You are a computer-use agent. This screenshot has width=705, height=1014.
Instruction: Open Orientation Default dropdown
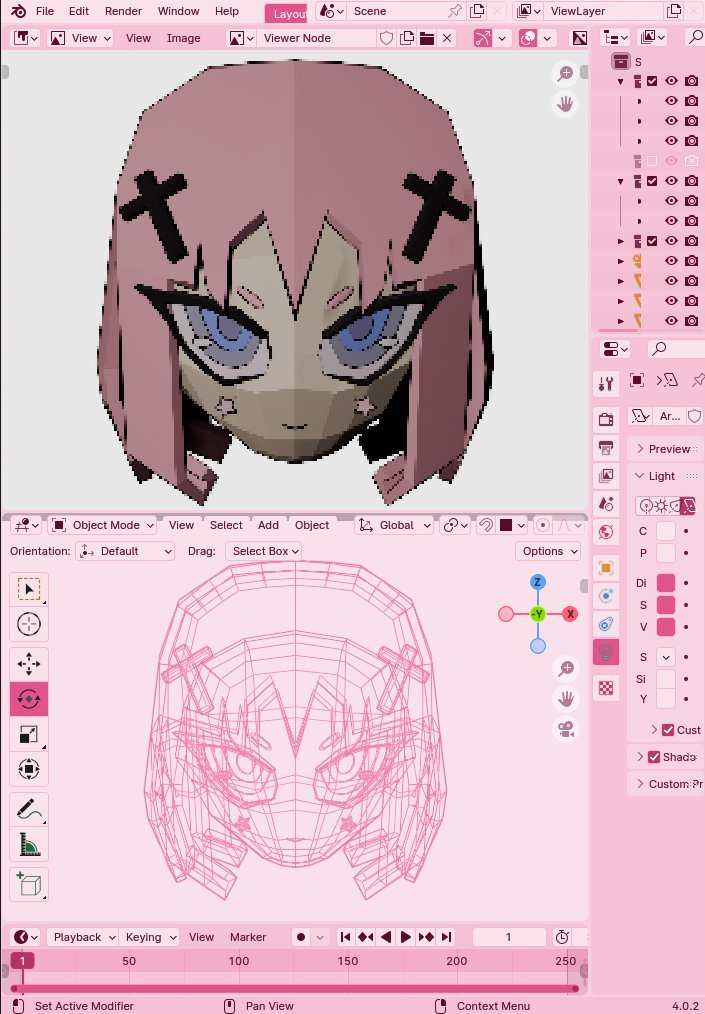(x=125, y=551)
